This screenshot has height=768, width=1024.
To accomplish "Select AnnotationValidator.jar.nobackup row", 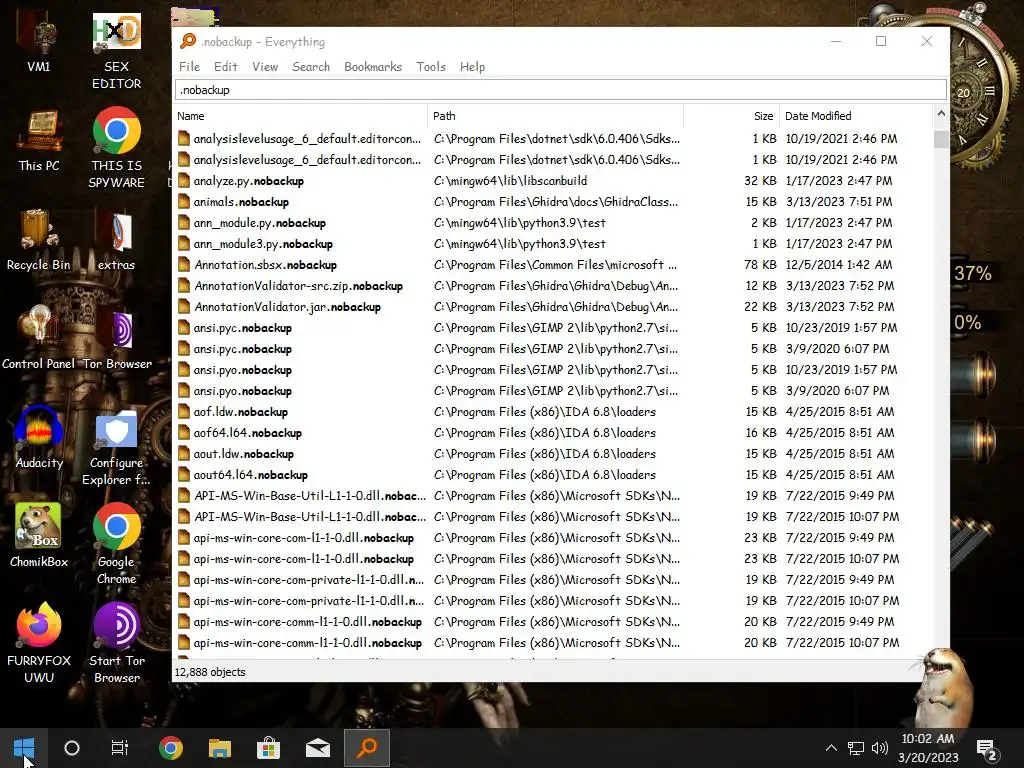I will pos(553,307).
